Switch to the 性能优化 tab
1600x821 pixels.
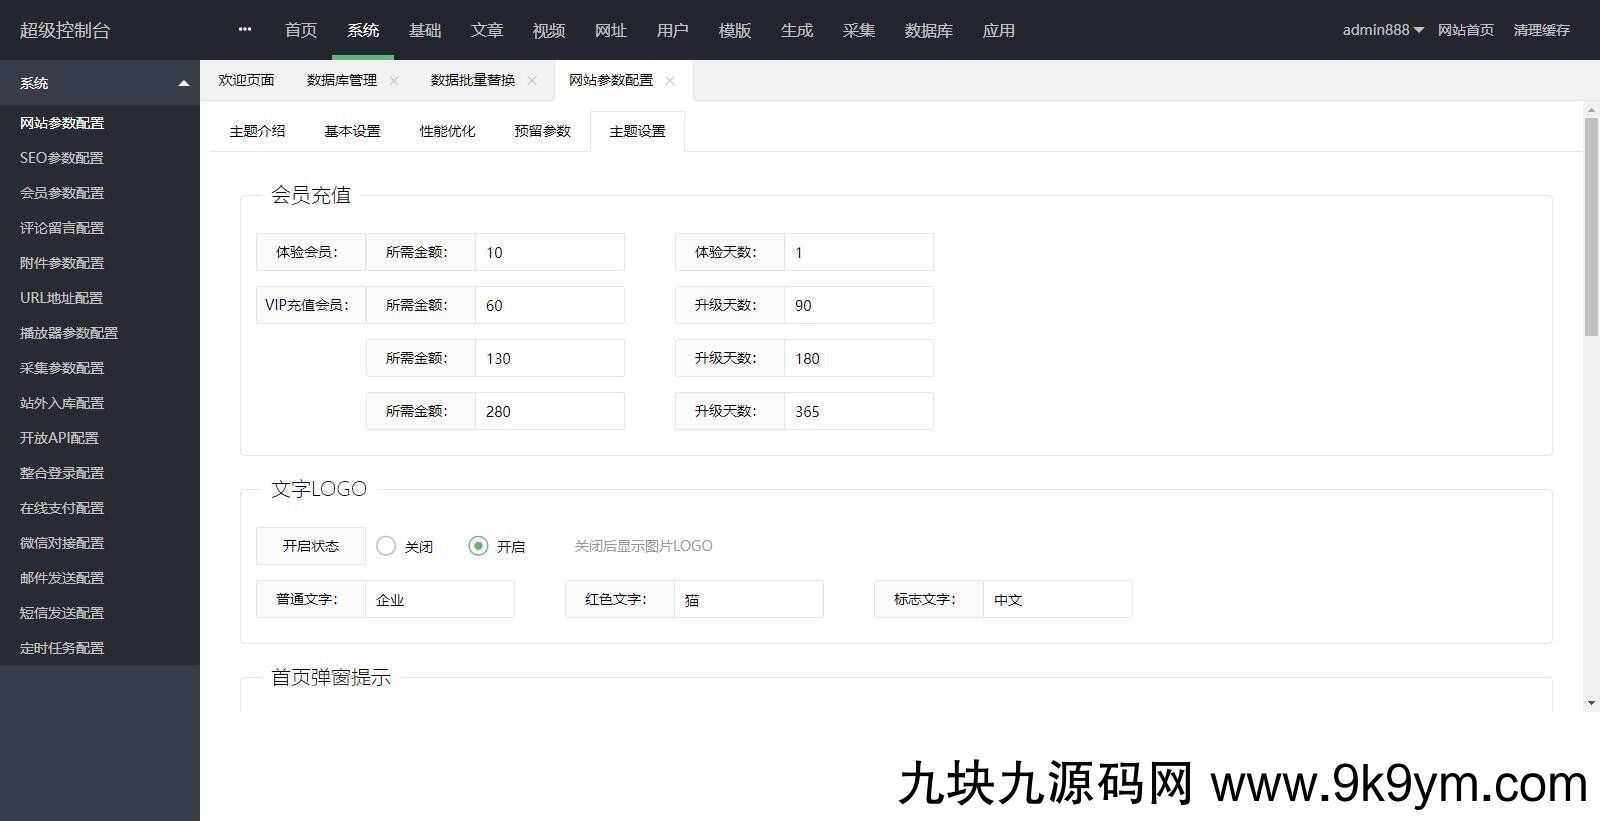tap(447, 131)
